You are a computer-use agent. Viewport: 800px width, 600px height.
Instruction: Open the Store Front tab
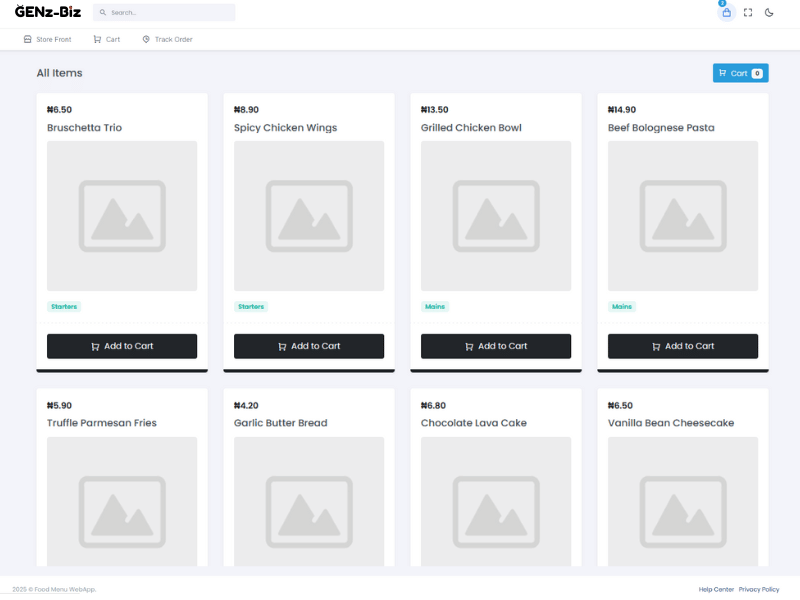click(x=47, y=39)
